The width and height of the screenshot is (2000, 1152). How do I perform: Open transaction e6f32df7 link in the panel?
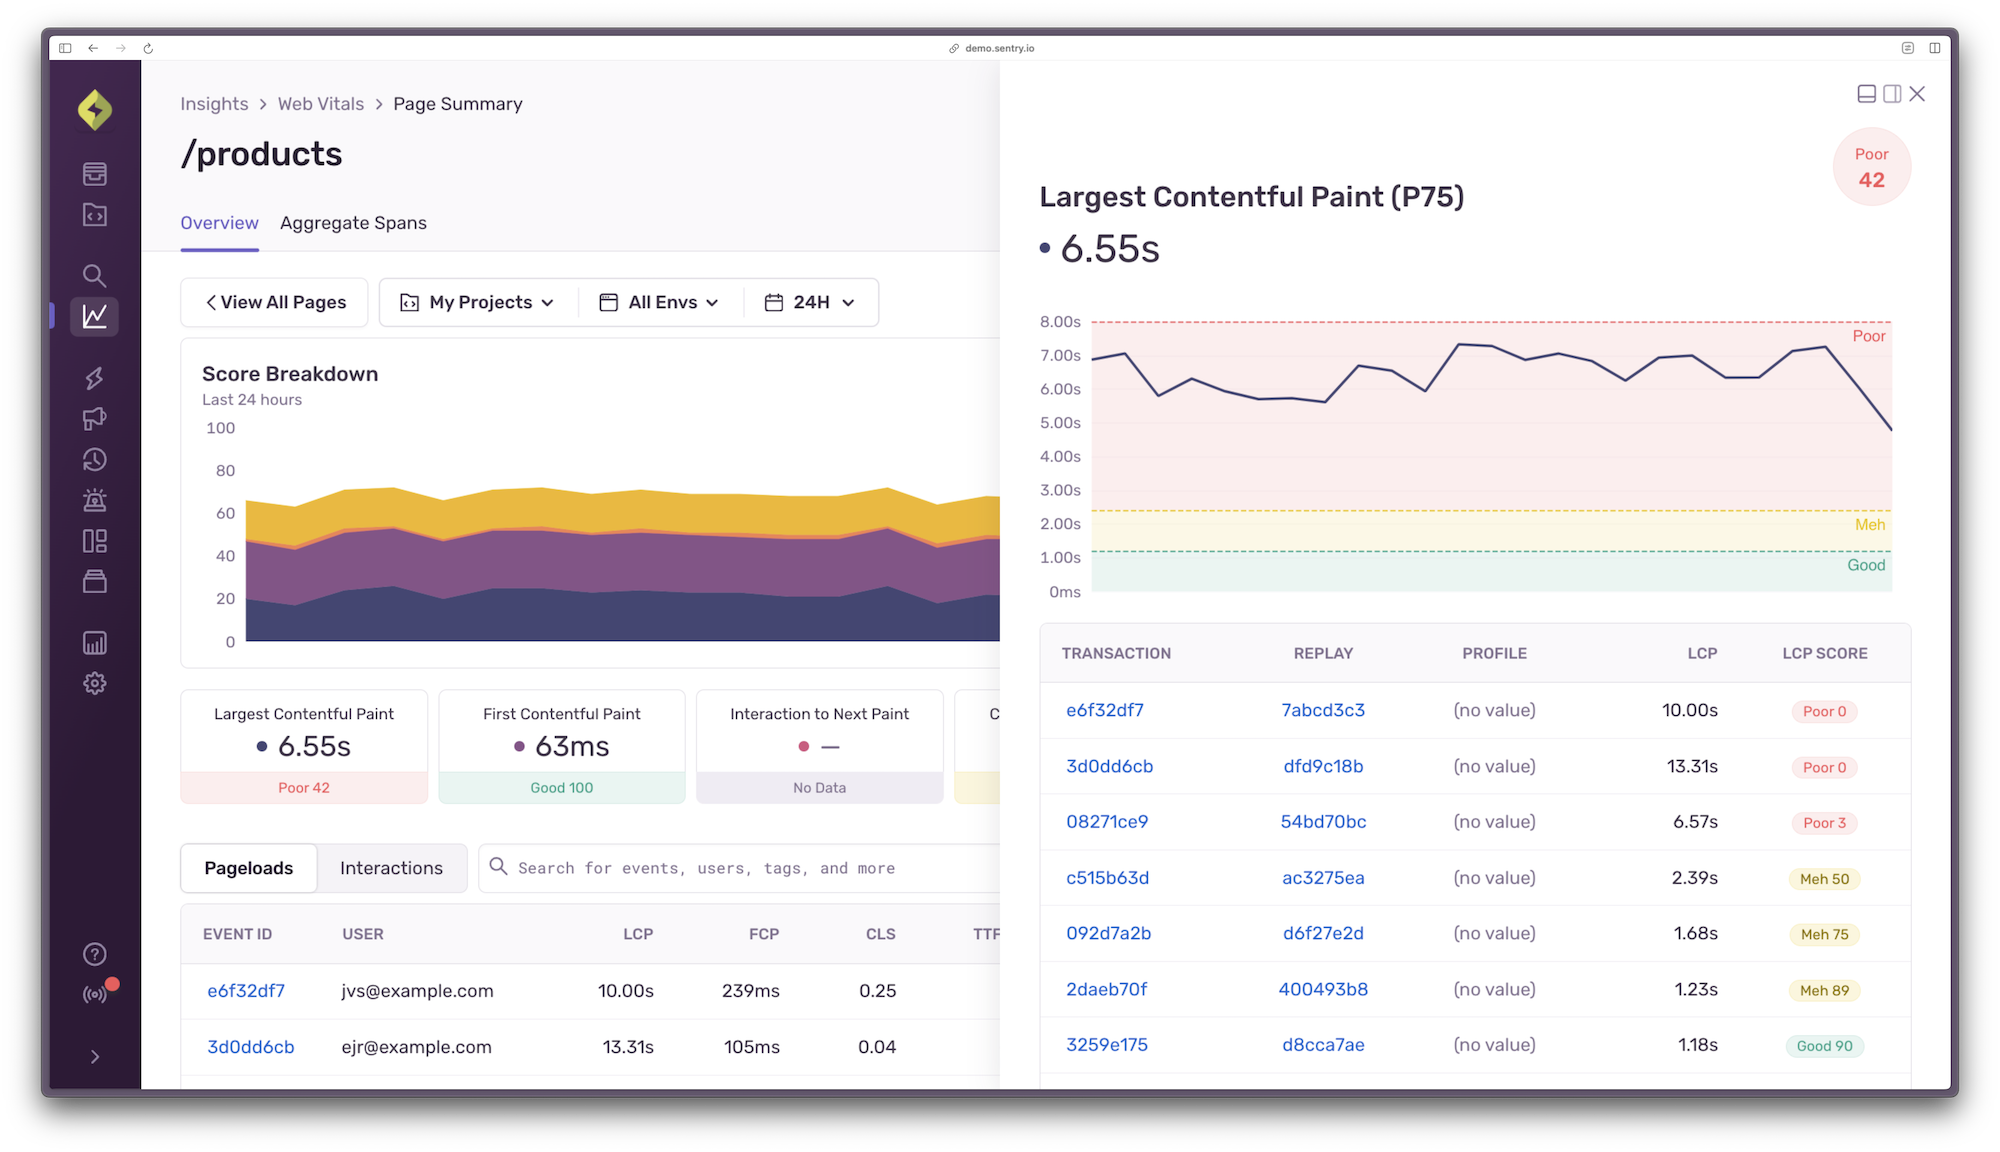[x=1104, y=710]
